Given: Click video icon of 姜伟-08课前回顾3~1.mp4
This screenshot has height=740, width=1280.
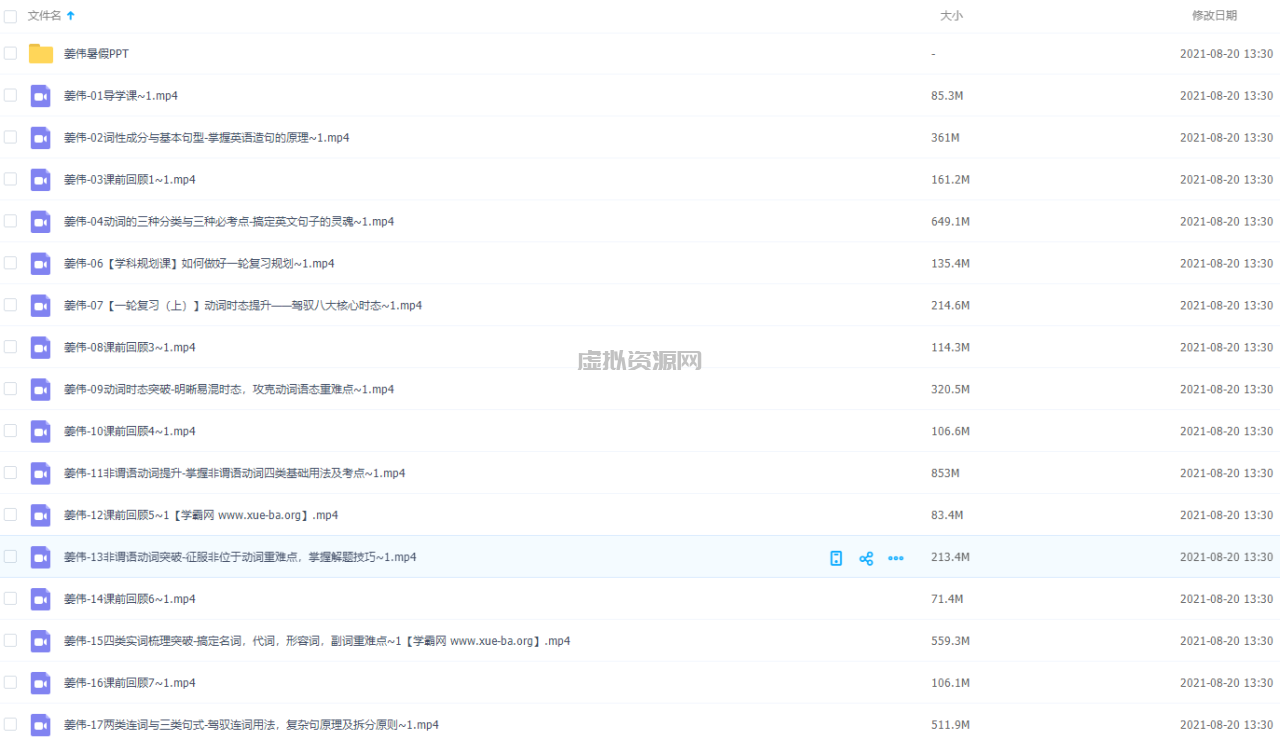Looking at the screenshot, I should [40, 348].
